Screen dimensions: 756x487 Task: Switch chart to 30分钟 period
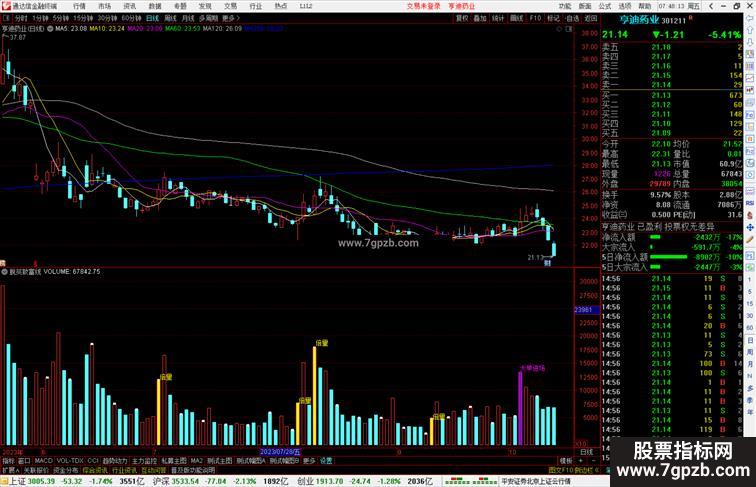[x=107, y=18]
